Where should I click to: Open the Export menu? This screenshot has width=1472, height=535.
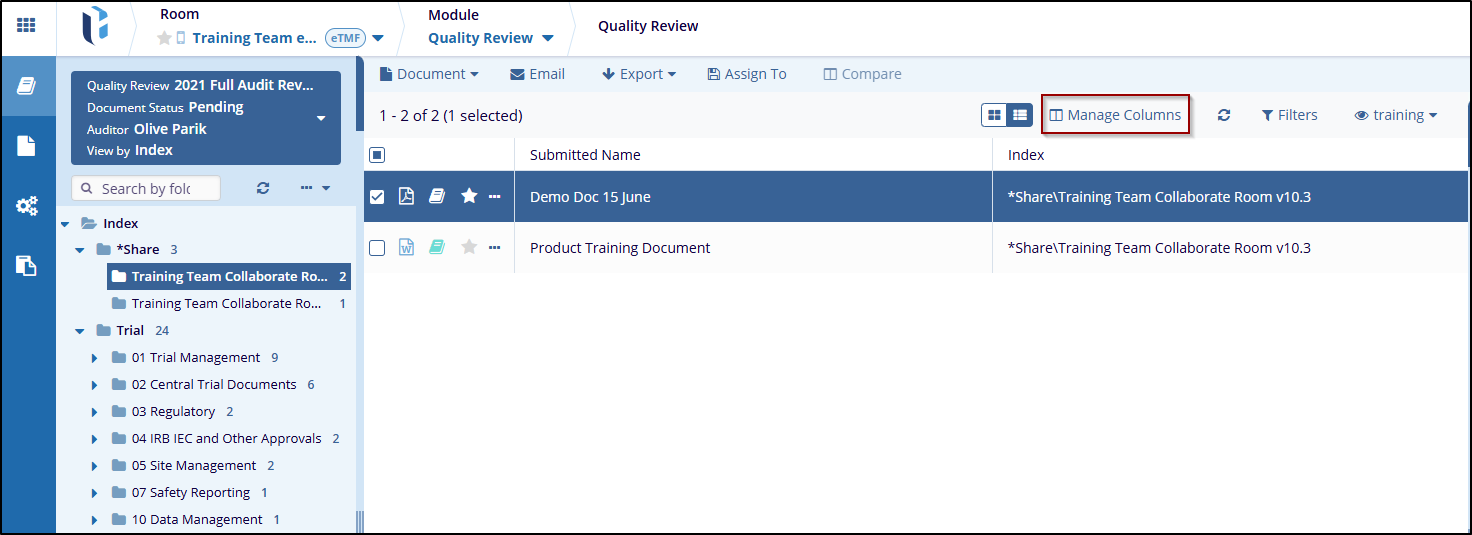(x=639, y=74)
